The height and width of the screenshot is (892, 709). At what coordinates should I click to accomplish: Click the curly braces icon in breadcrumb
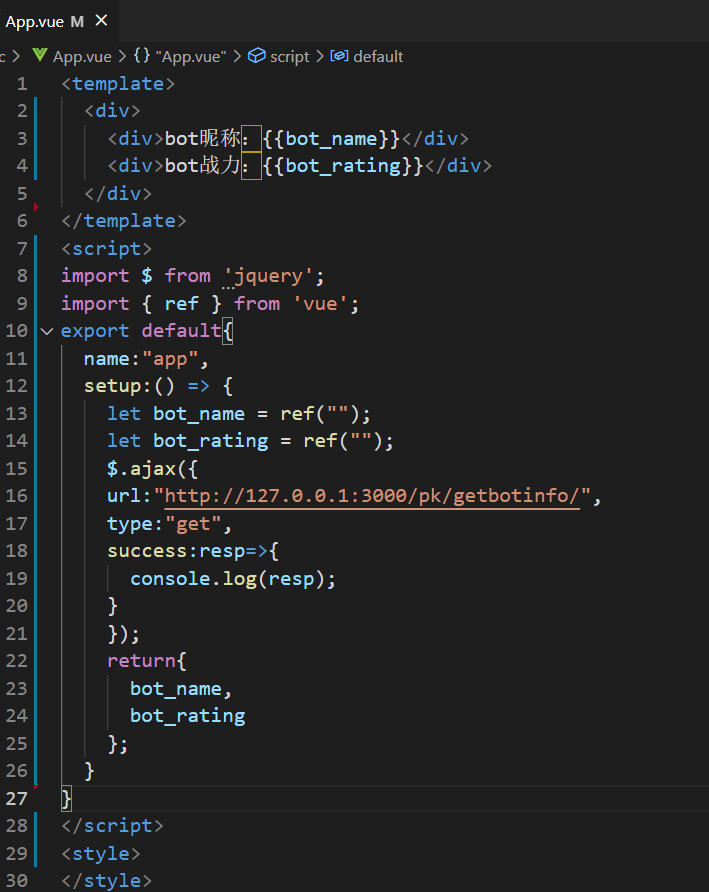(141, 57)
